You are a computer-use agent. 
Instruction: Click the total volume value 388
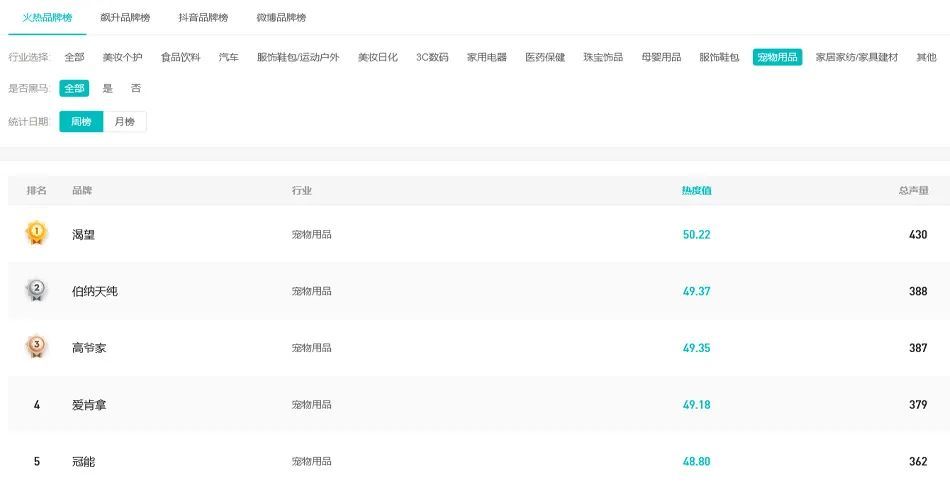pos(918,291)
